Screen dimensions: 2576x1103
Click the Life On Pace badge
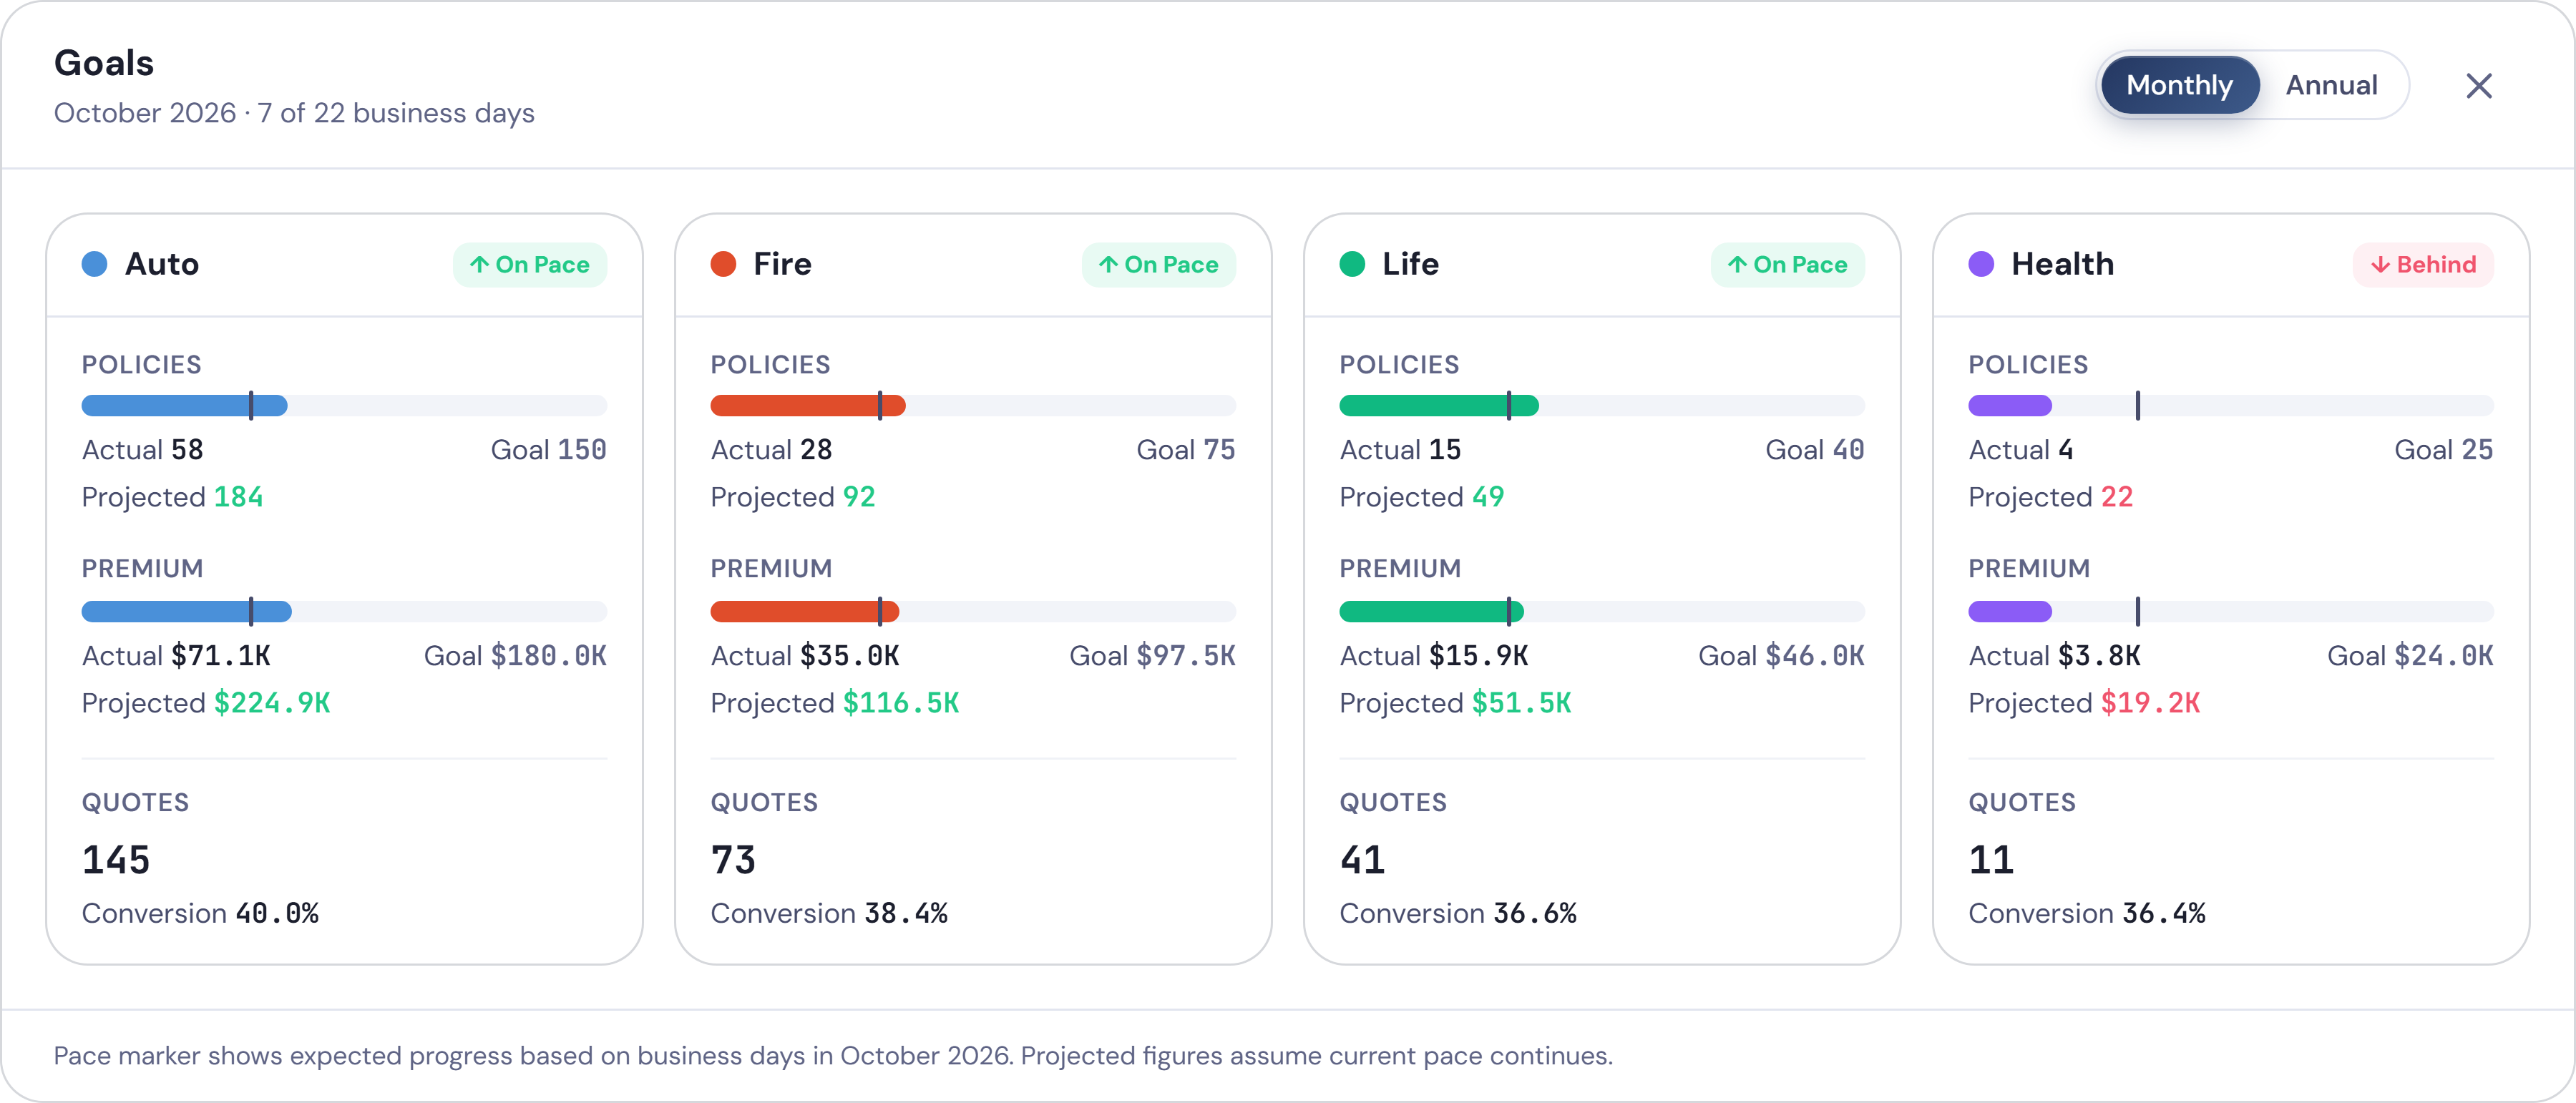(x=1788, y=265)
